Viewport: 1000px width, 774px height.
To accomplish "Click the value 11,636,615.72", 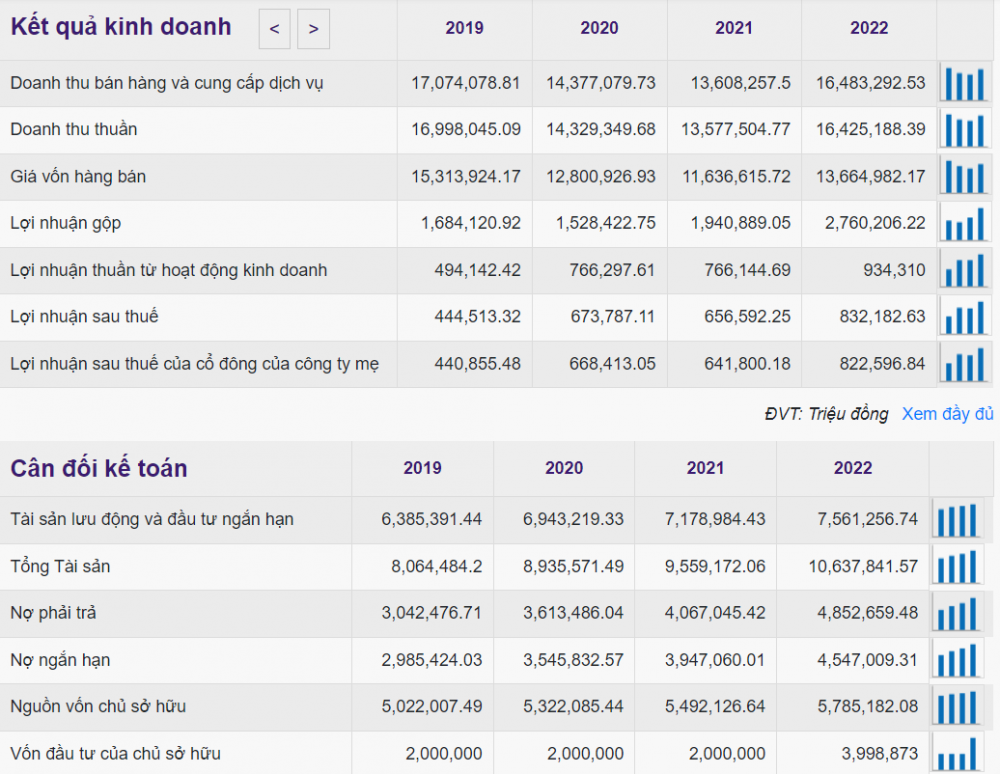I will click(736, 177).
